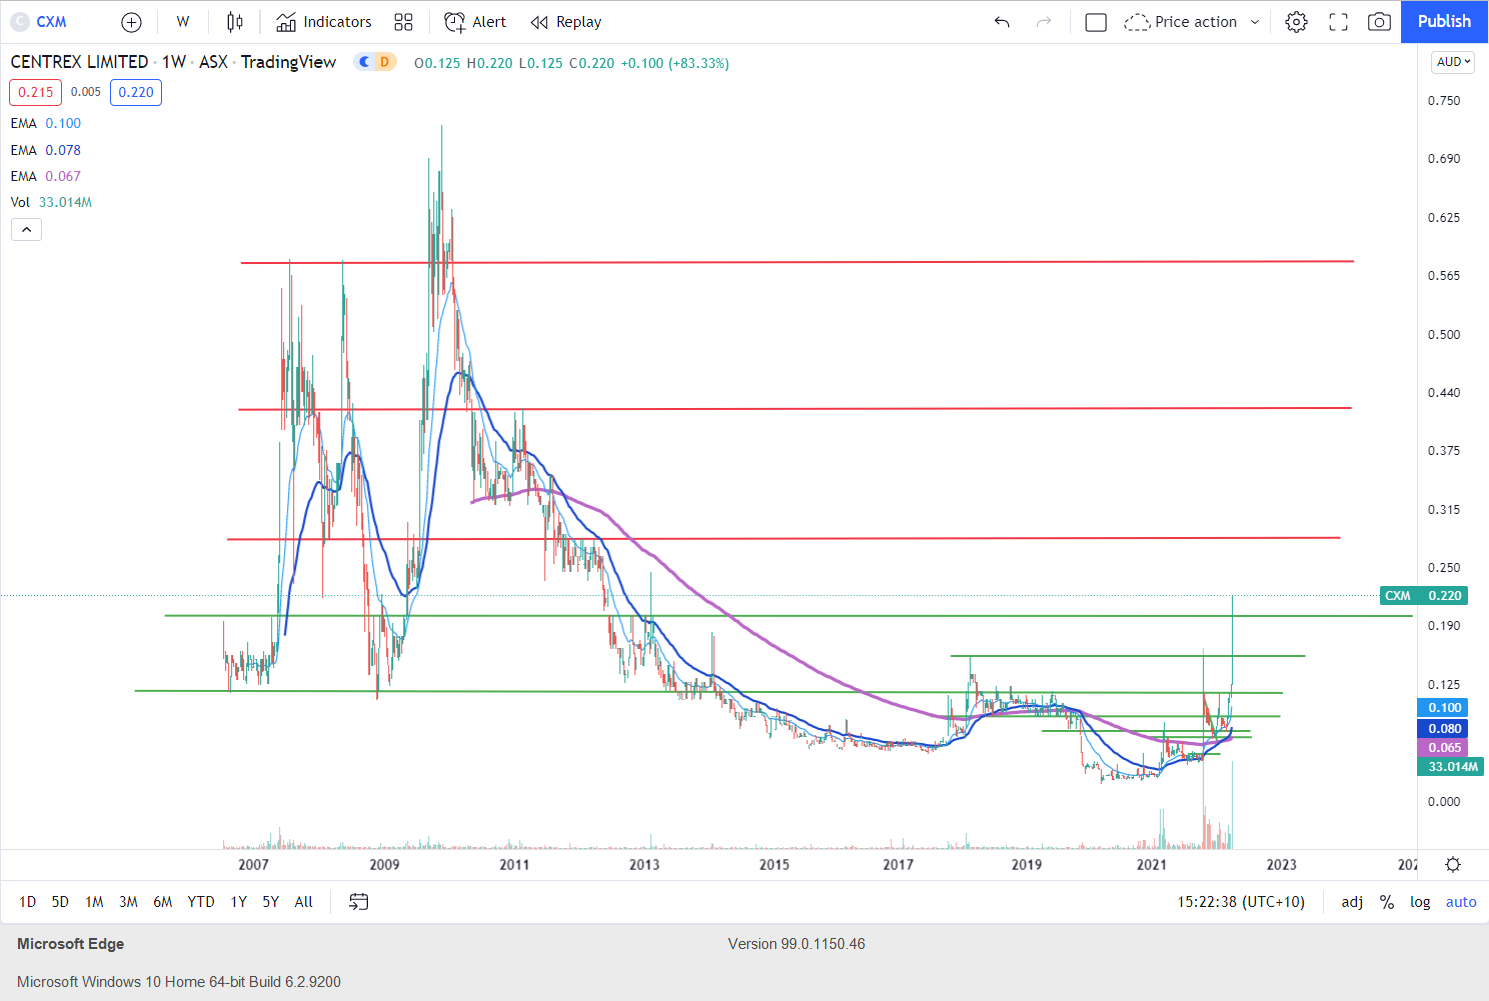Image resolution: width=1489 pixels, height=1001 pixels.
Task: Set range to YTD
Action: pyautogui.click(x=201, y=902)
